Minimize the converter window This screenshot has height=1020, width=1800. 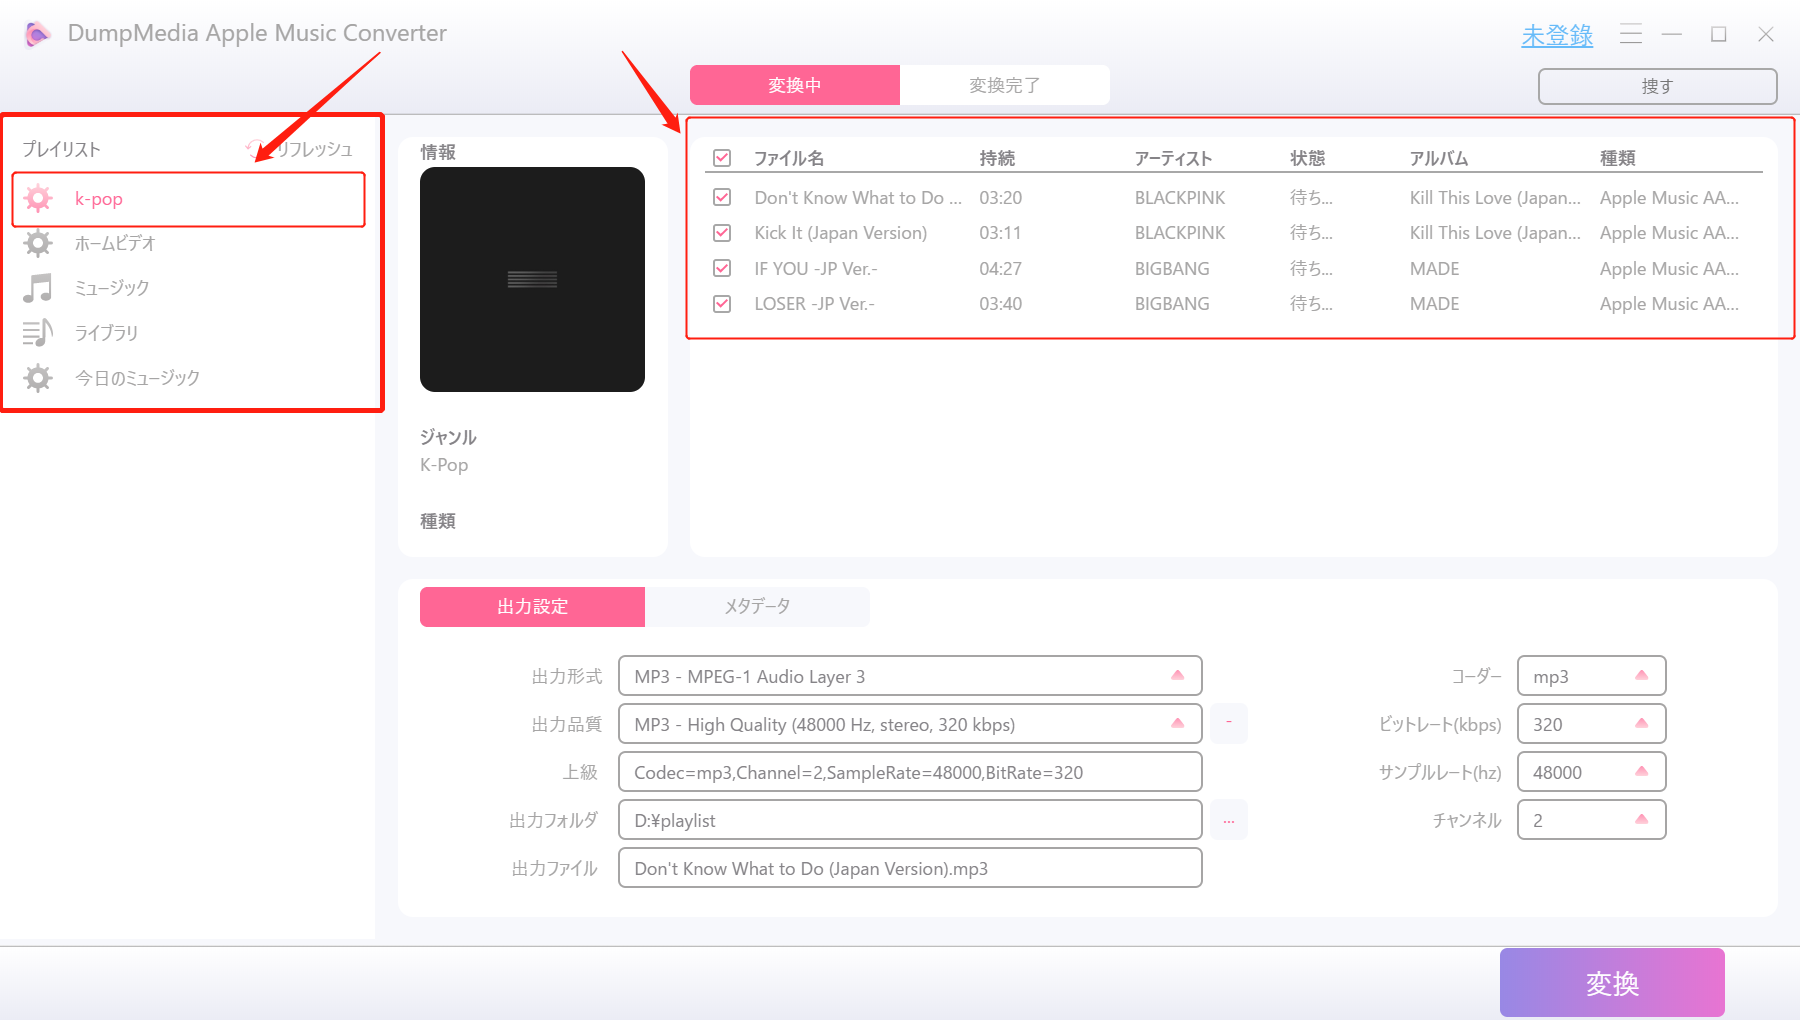(1672, 34)
